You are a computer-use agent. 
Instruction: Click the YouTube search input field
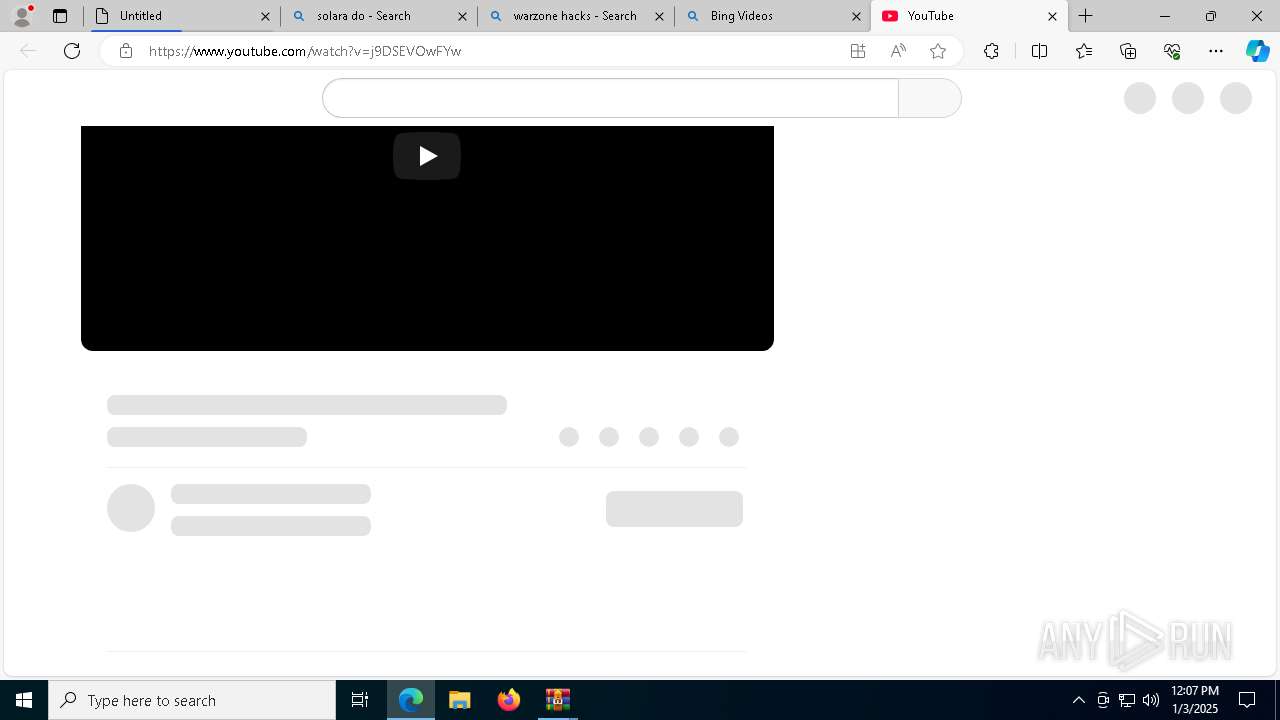tap(610, 98)
